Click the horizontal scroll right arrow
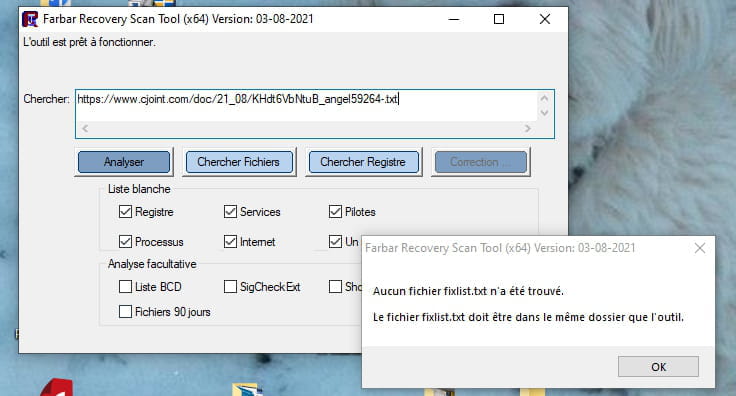 [x=528, y=129]
